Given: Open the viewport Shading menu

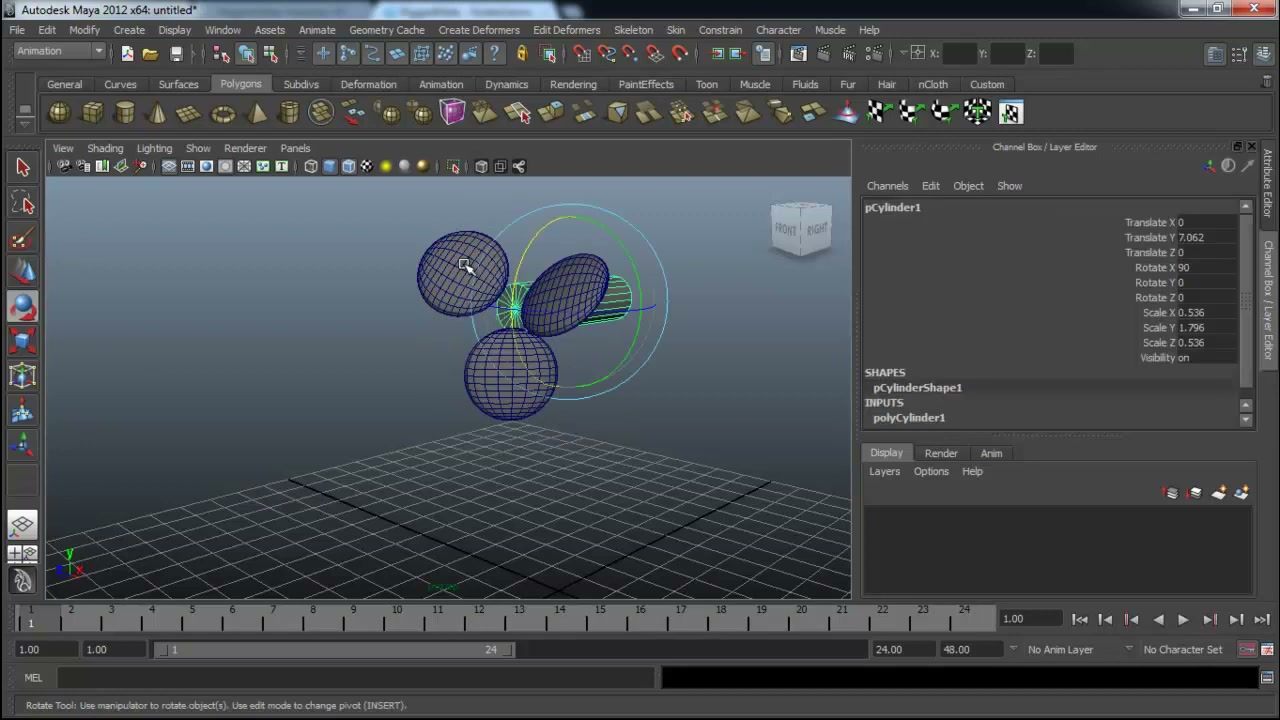Looking at the screenshot, I should click(x=105, y=149).
